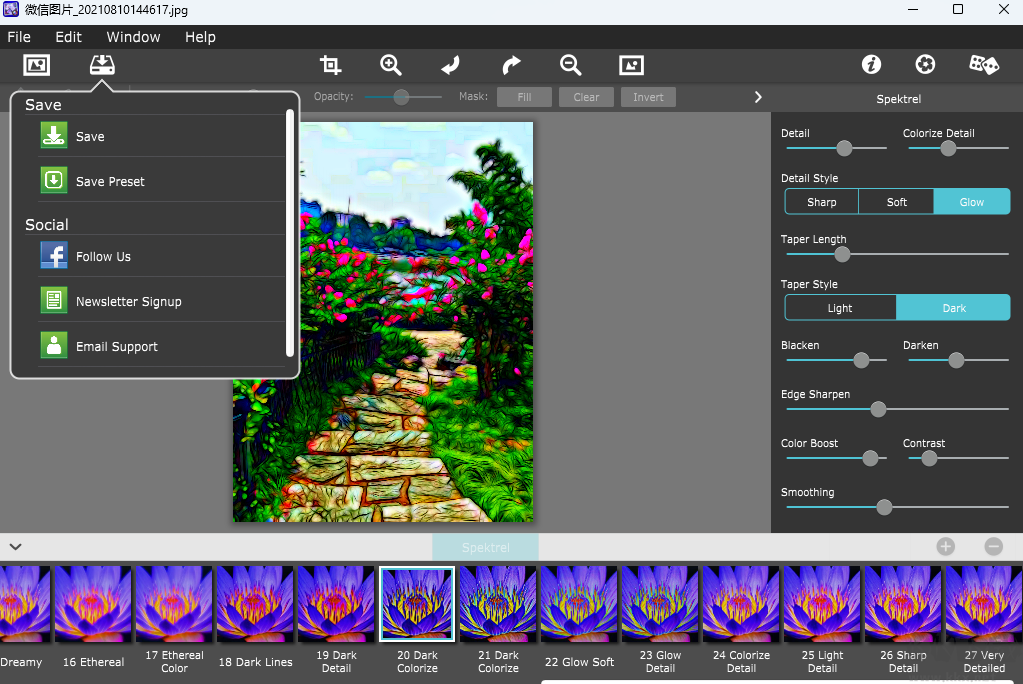The image size is (1023, 684).
Task: Open the Edit menu
Action: tap(68, 37)
